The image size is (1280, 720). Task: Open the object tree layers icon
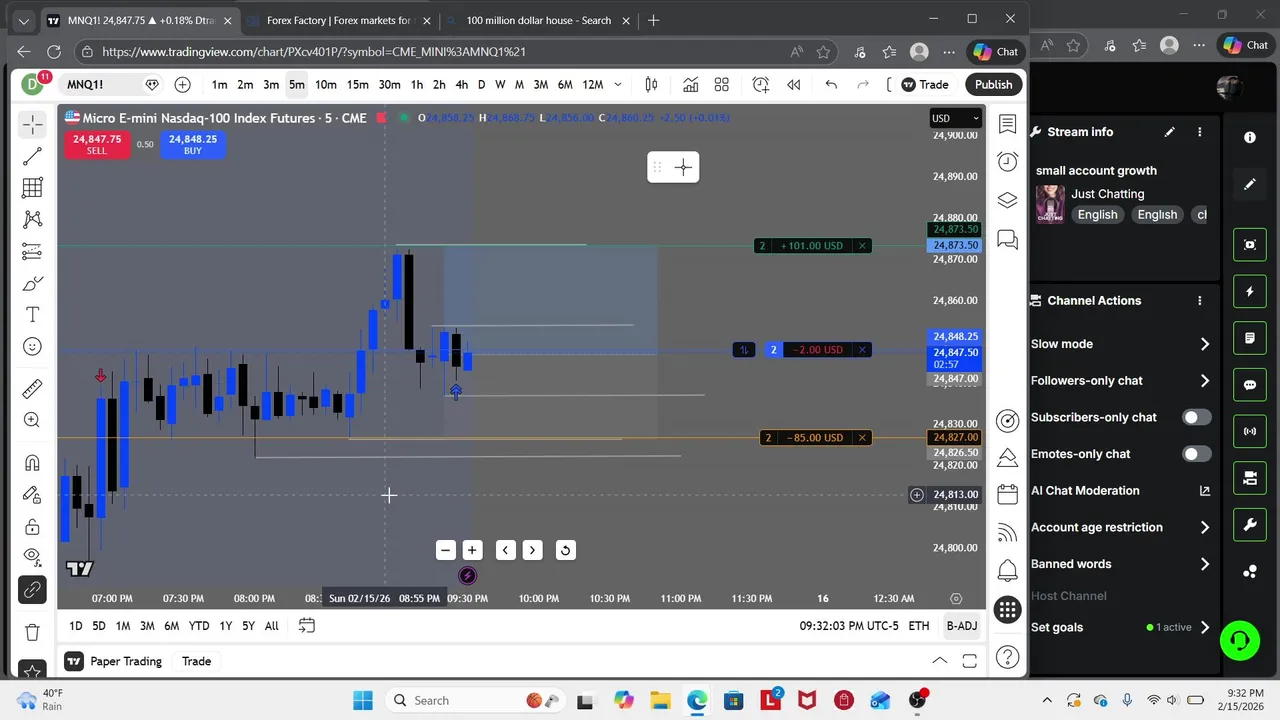(1007, 200)
